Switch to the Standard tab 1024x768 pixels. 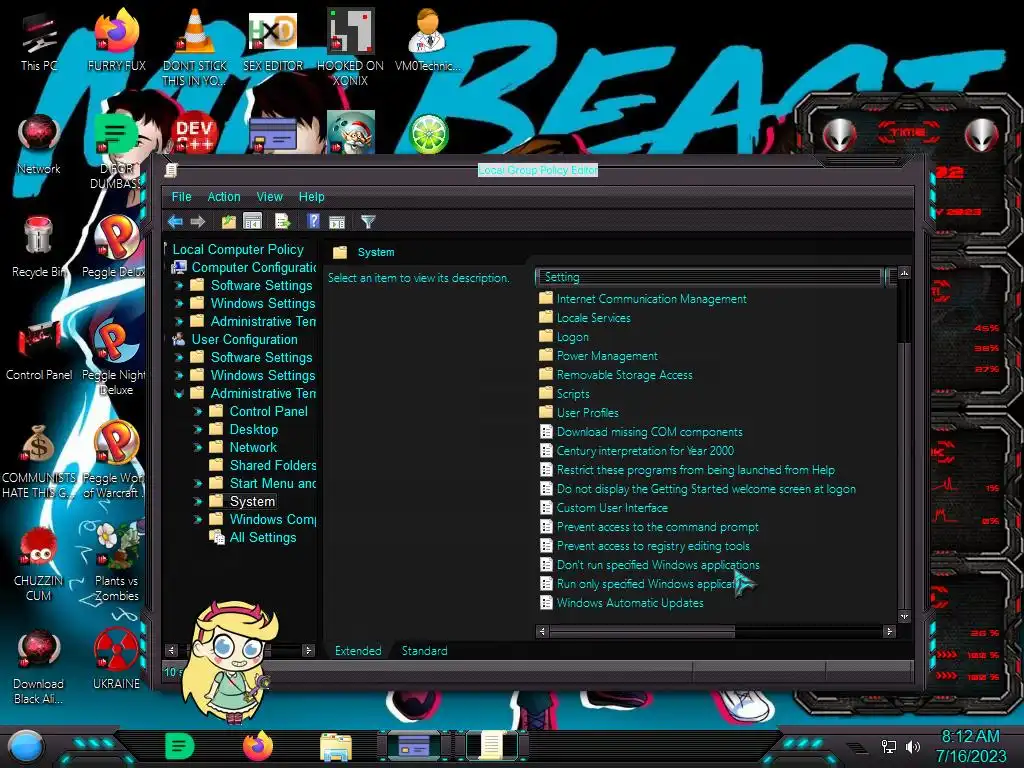coord(424,650)
